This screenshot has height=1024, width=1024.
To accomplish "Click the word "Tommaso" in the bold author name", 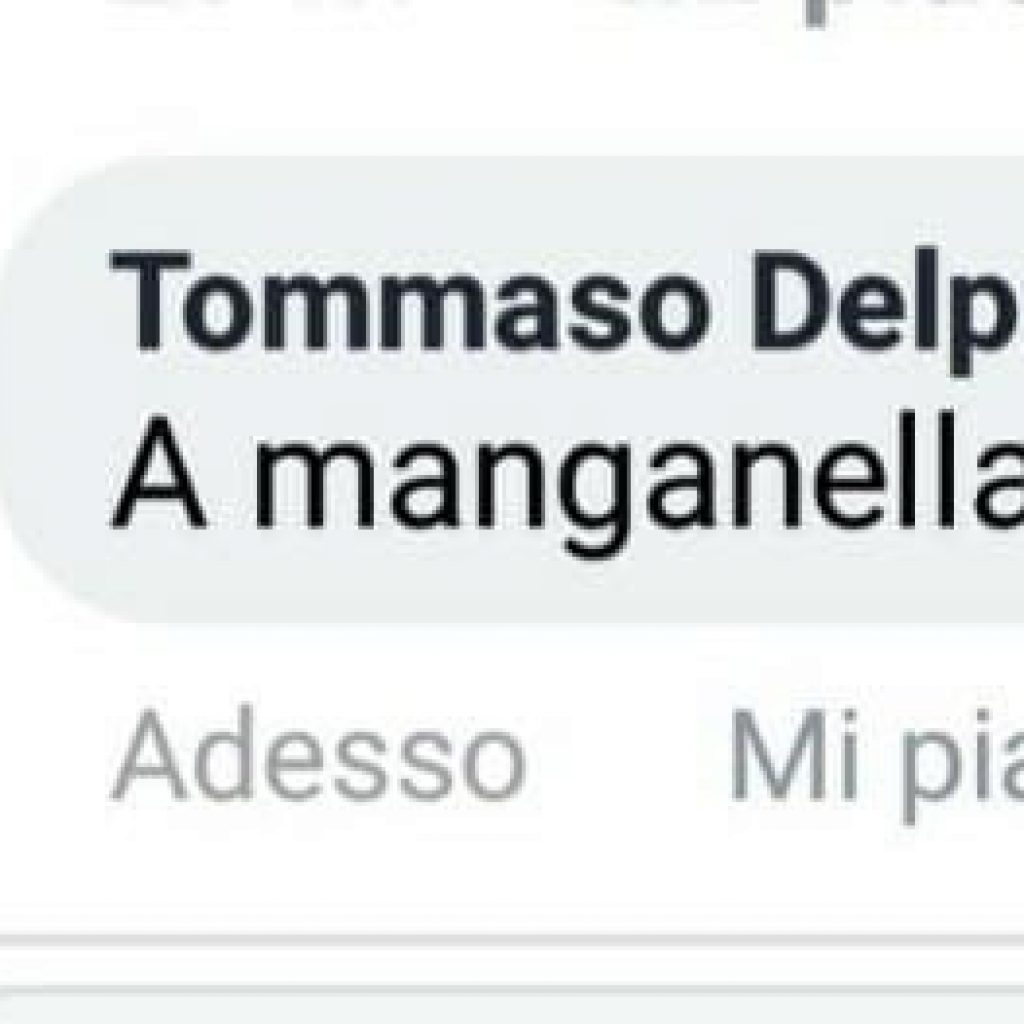I will pyautogui.click(x=410, y=302).
